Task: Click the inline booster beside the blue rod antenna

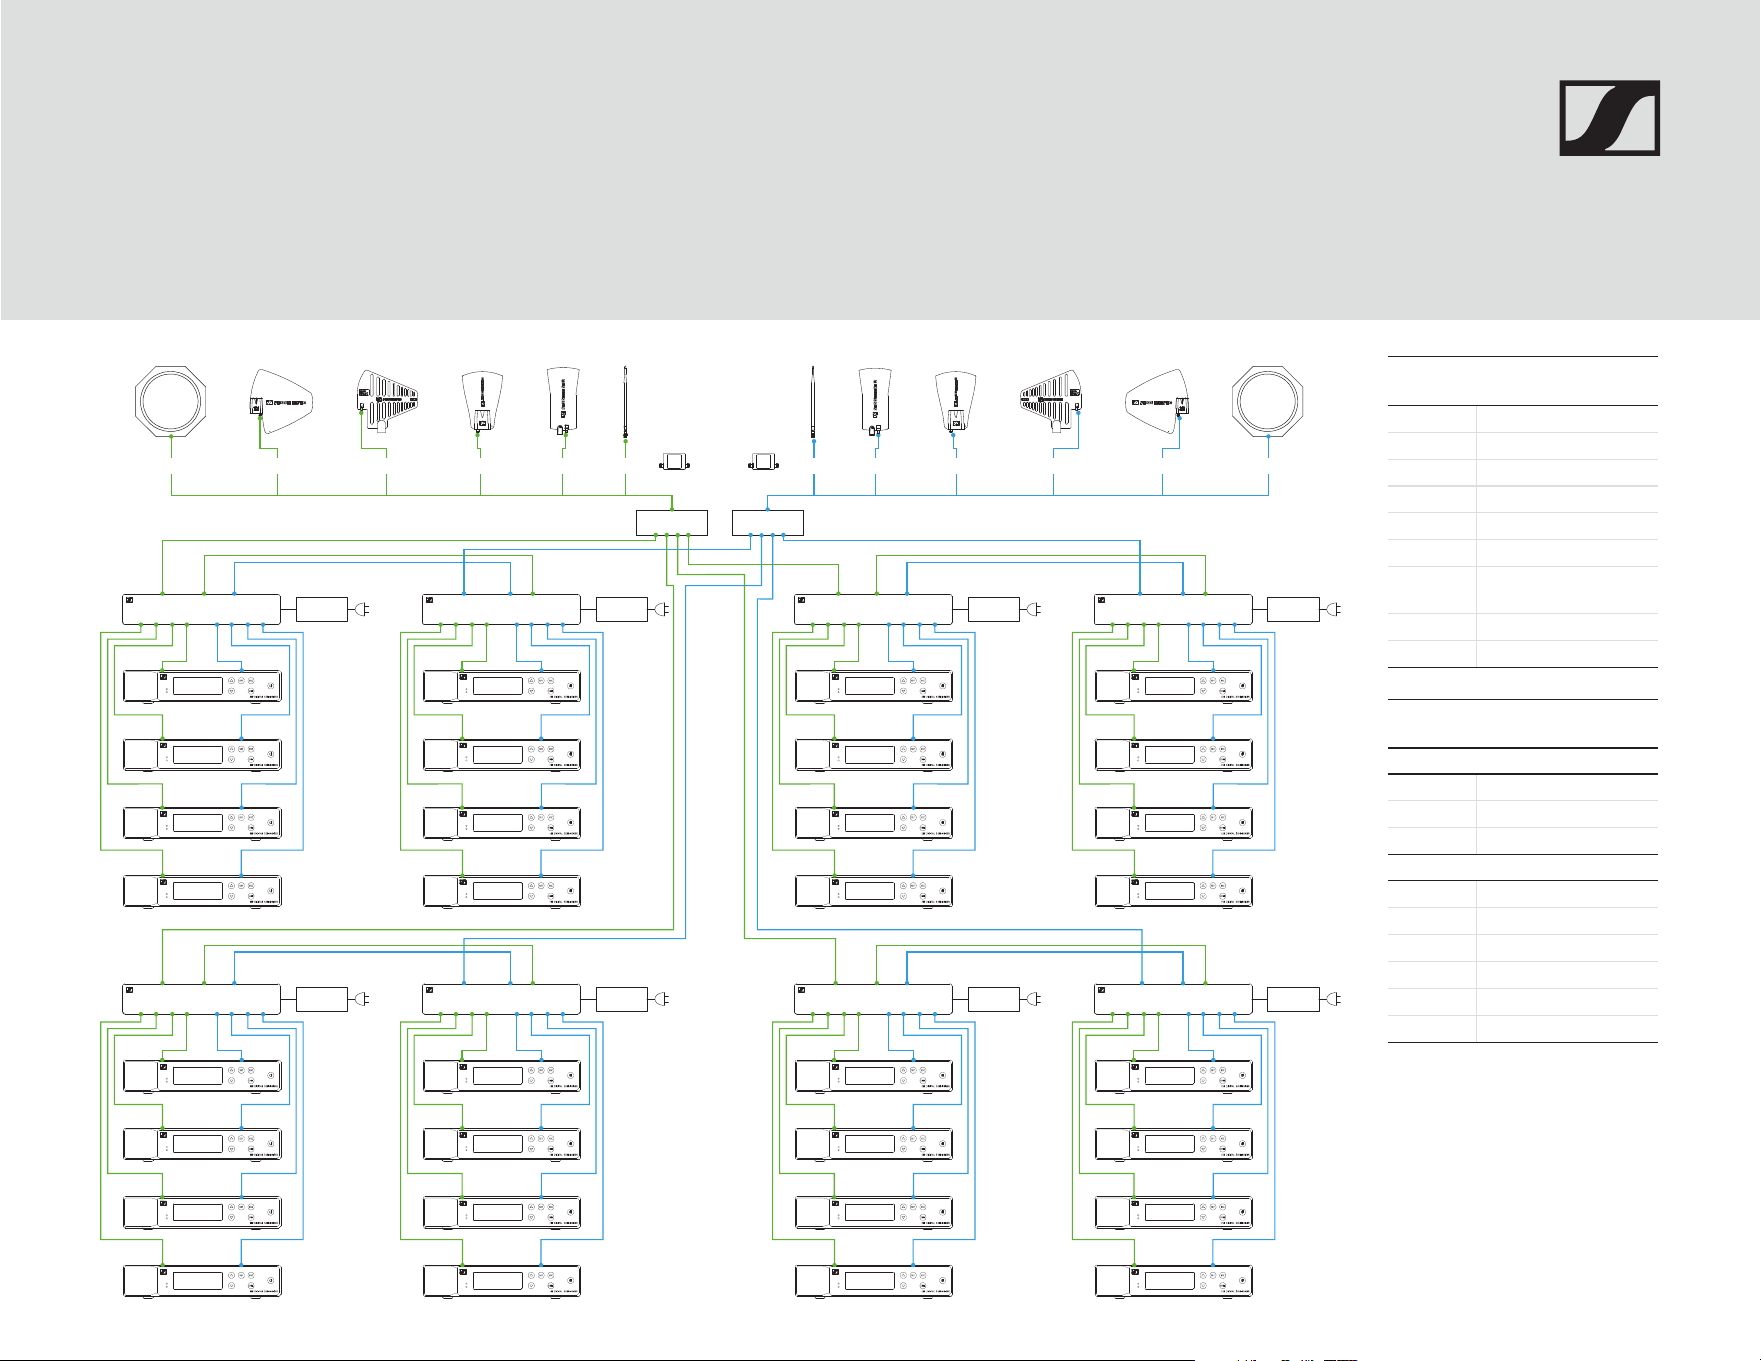Action: pyautogui.click(x=764, y=462)
